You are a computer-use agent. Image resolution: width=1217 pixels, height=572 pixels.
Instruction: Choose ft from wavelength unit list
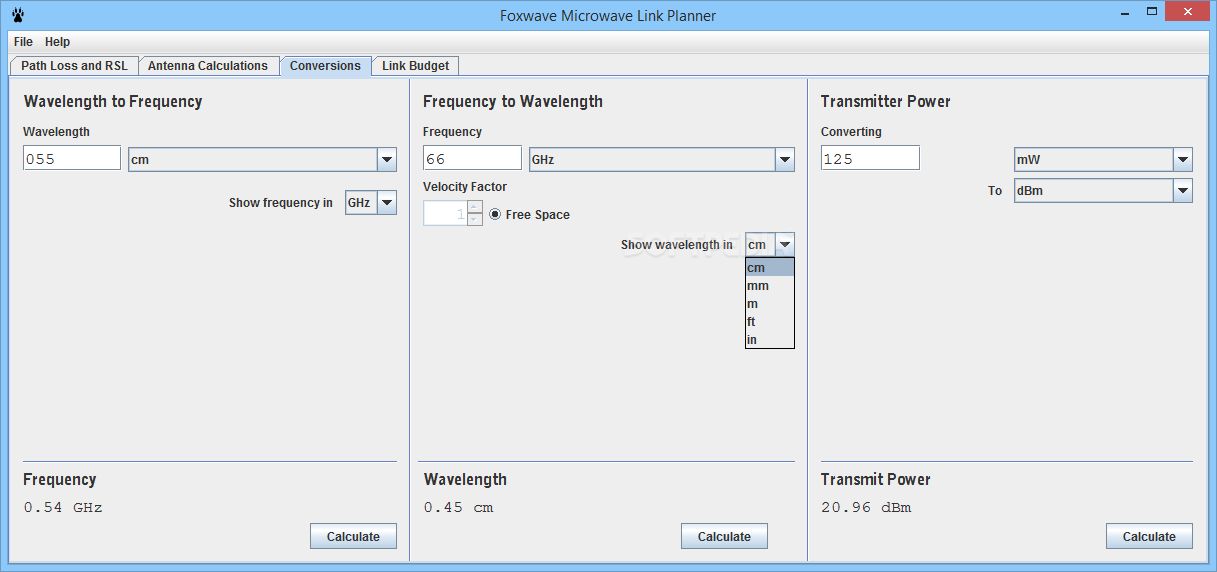click(770, 321)
